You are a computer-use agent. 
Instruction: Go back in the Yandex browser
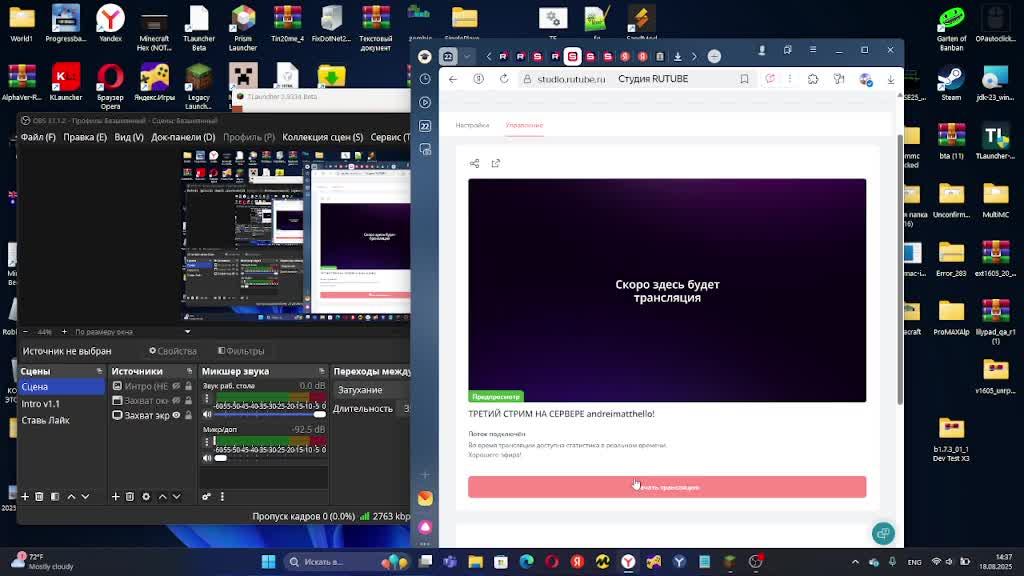(453, 79)
